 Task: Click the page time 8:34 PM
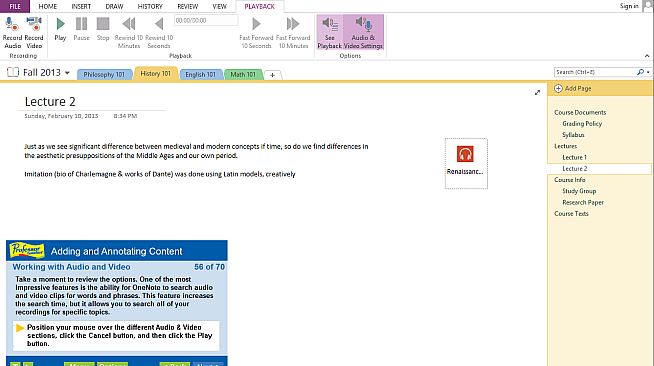point(125,116)
